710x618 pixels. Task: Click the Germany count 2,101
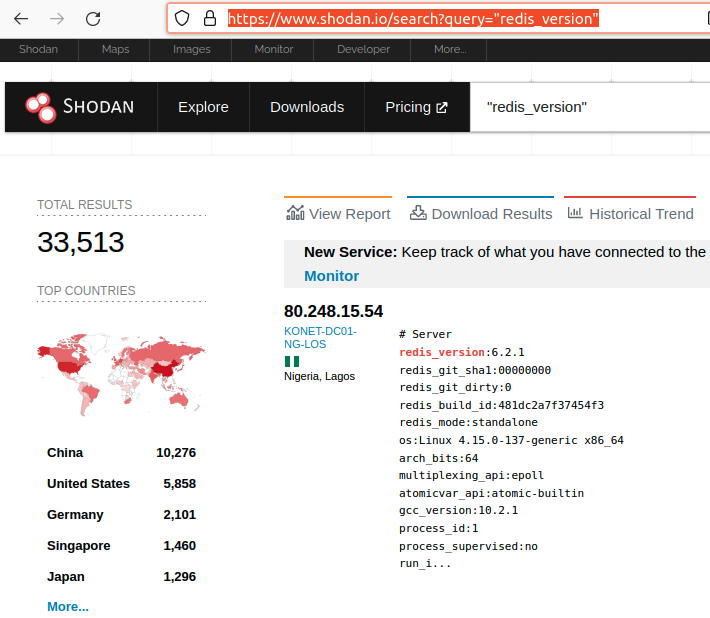[180, 515]
